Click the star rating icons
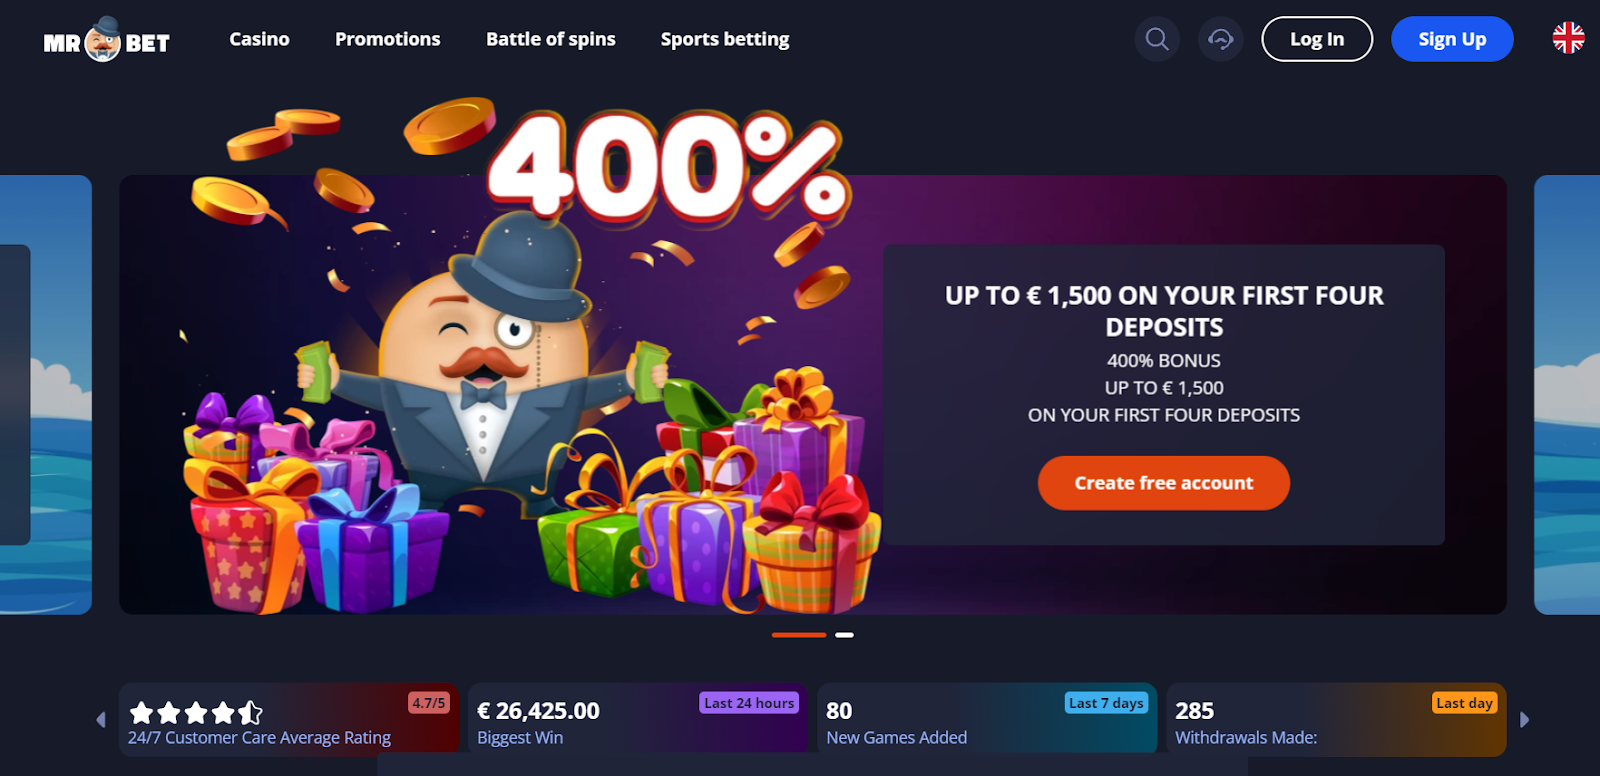This screenshot has width=1600, height=776. (x=196, y=712)
